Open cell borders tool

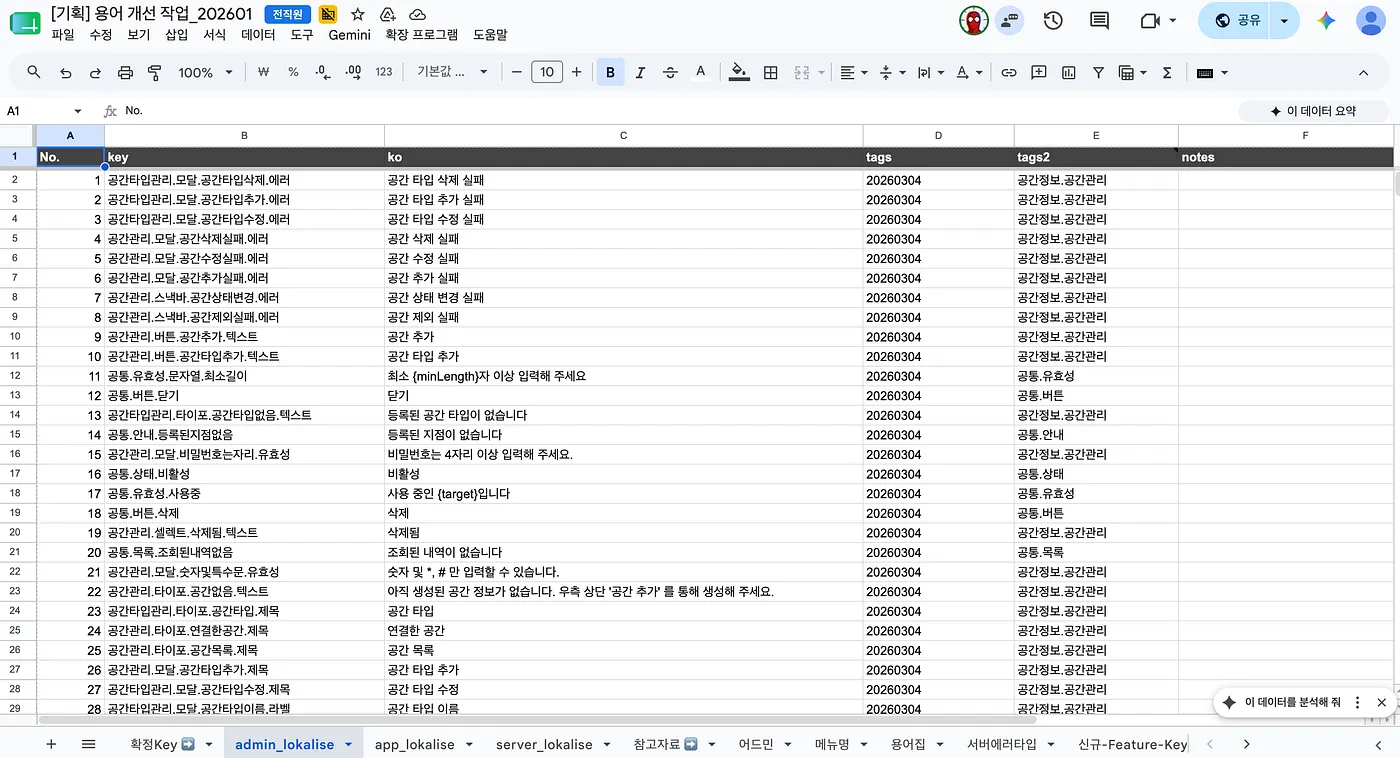pos(770,72)
